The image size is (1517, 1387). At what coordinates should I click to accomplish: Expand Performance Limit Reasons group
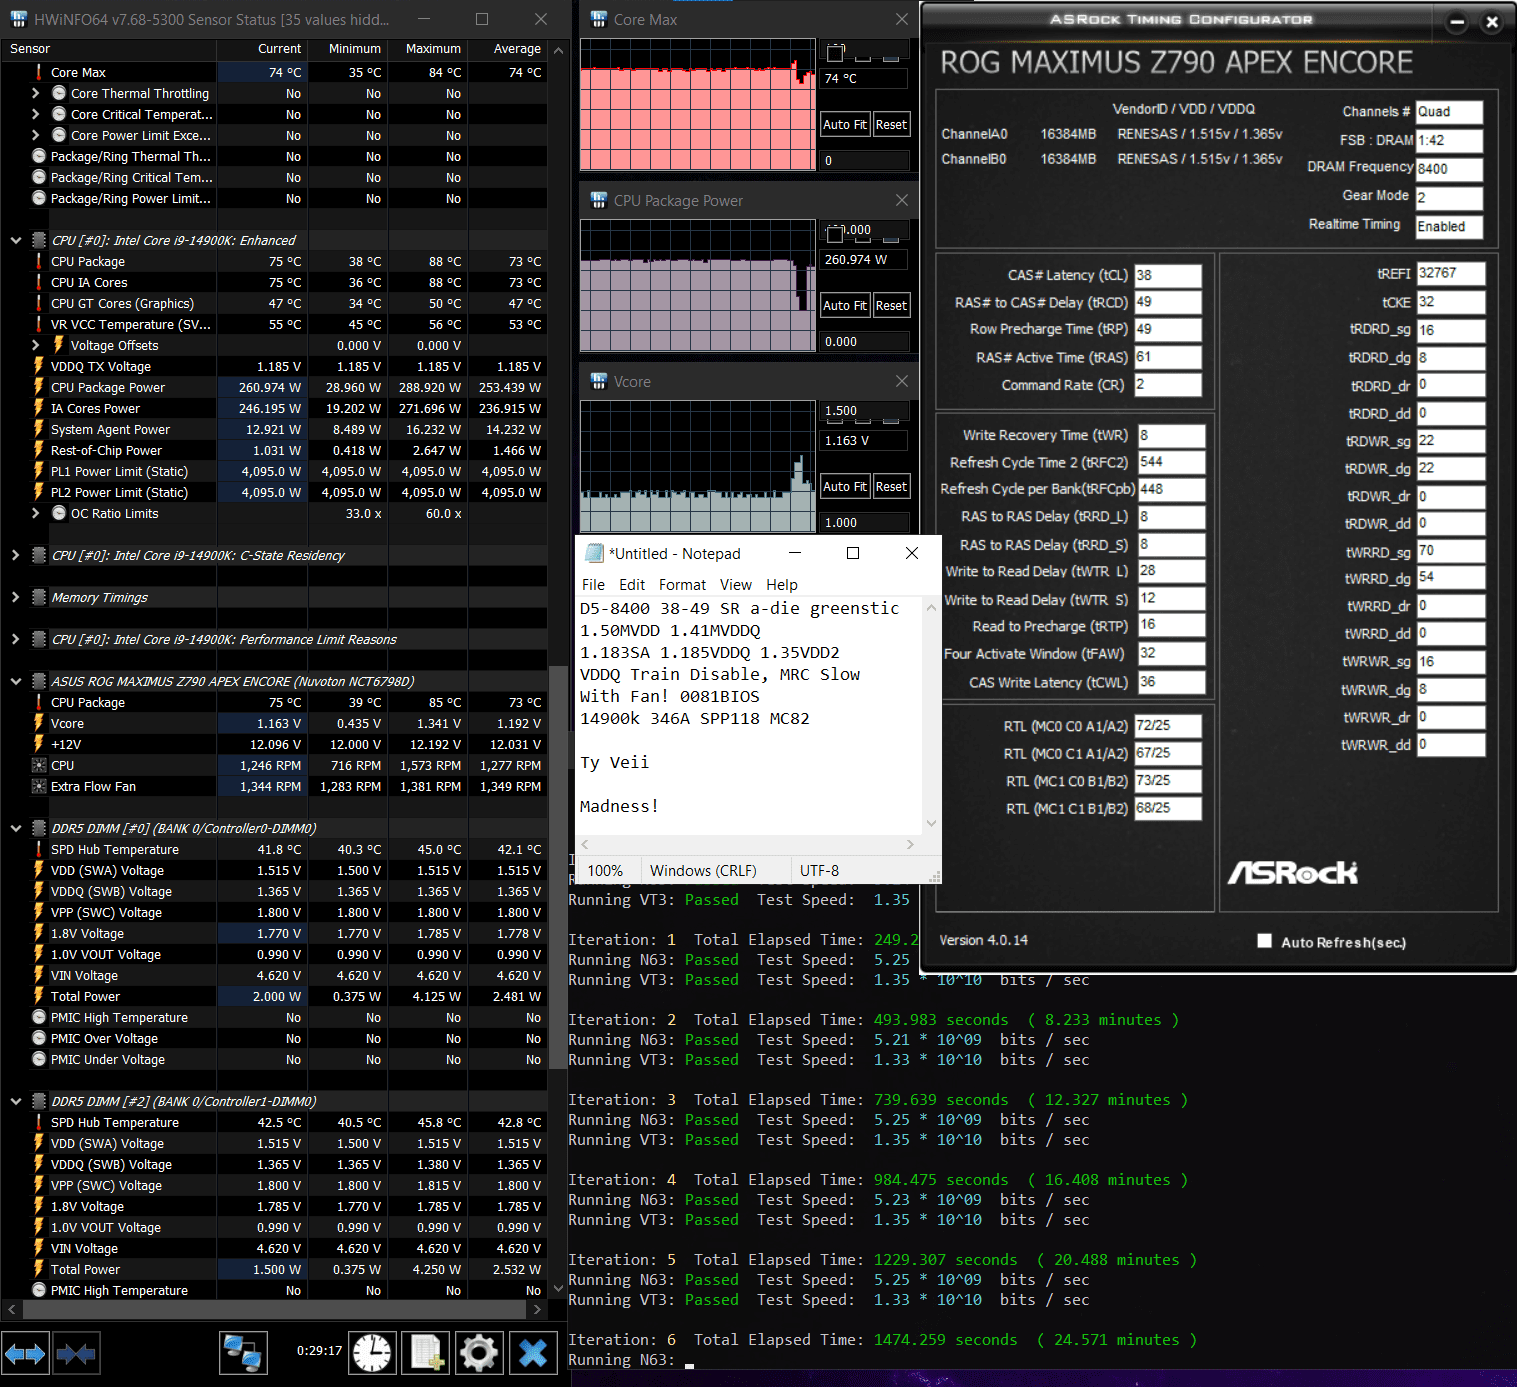click(x=15, y=639)
